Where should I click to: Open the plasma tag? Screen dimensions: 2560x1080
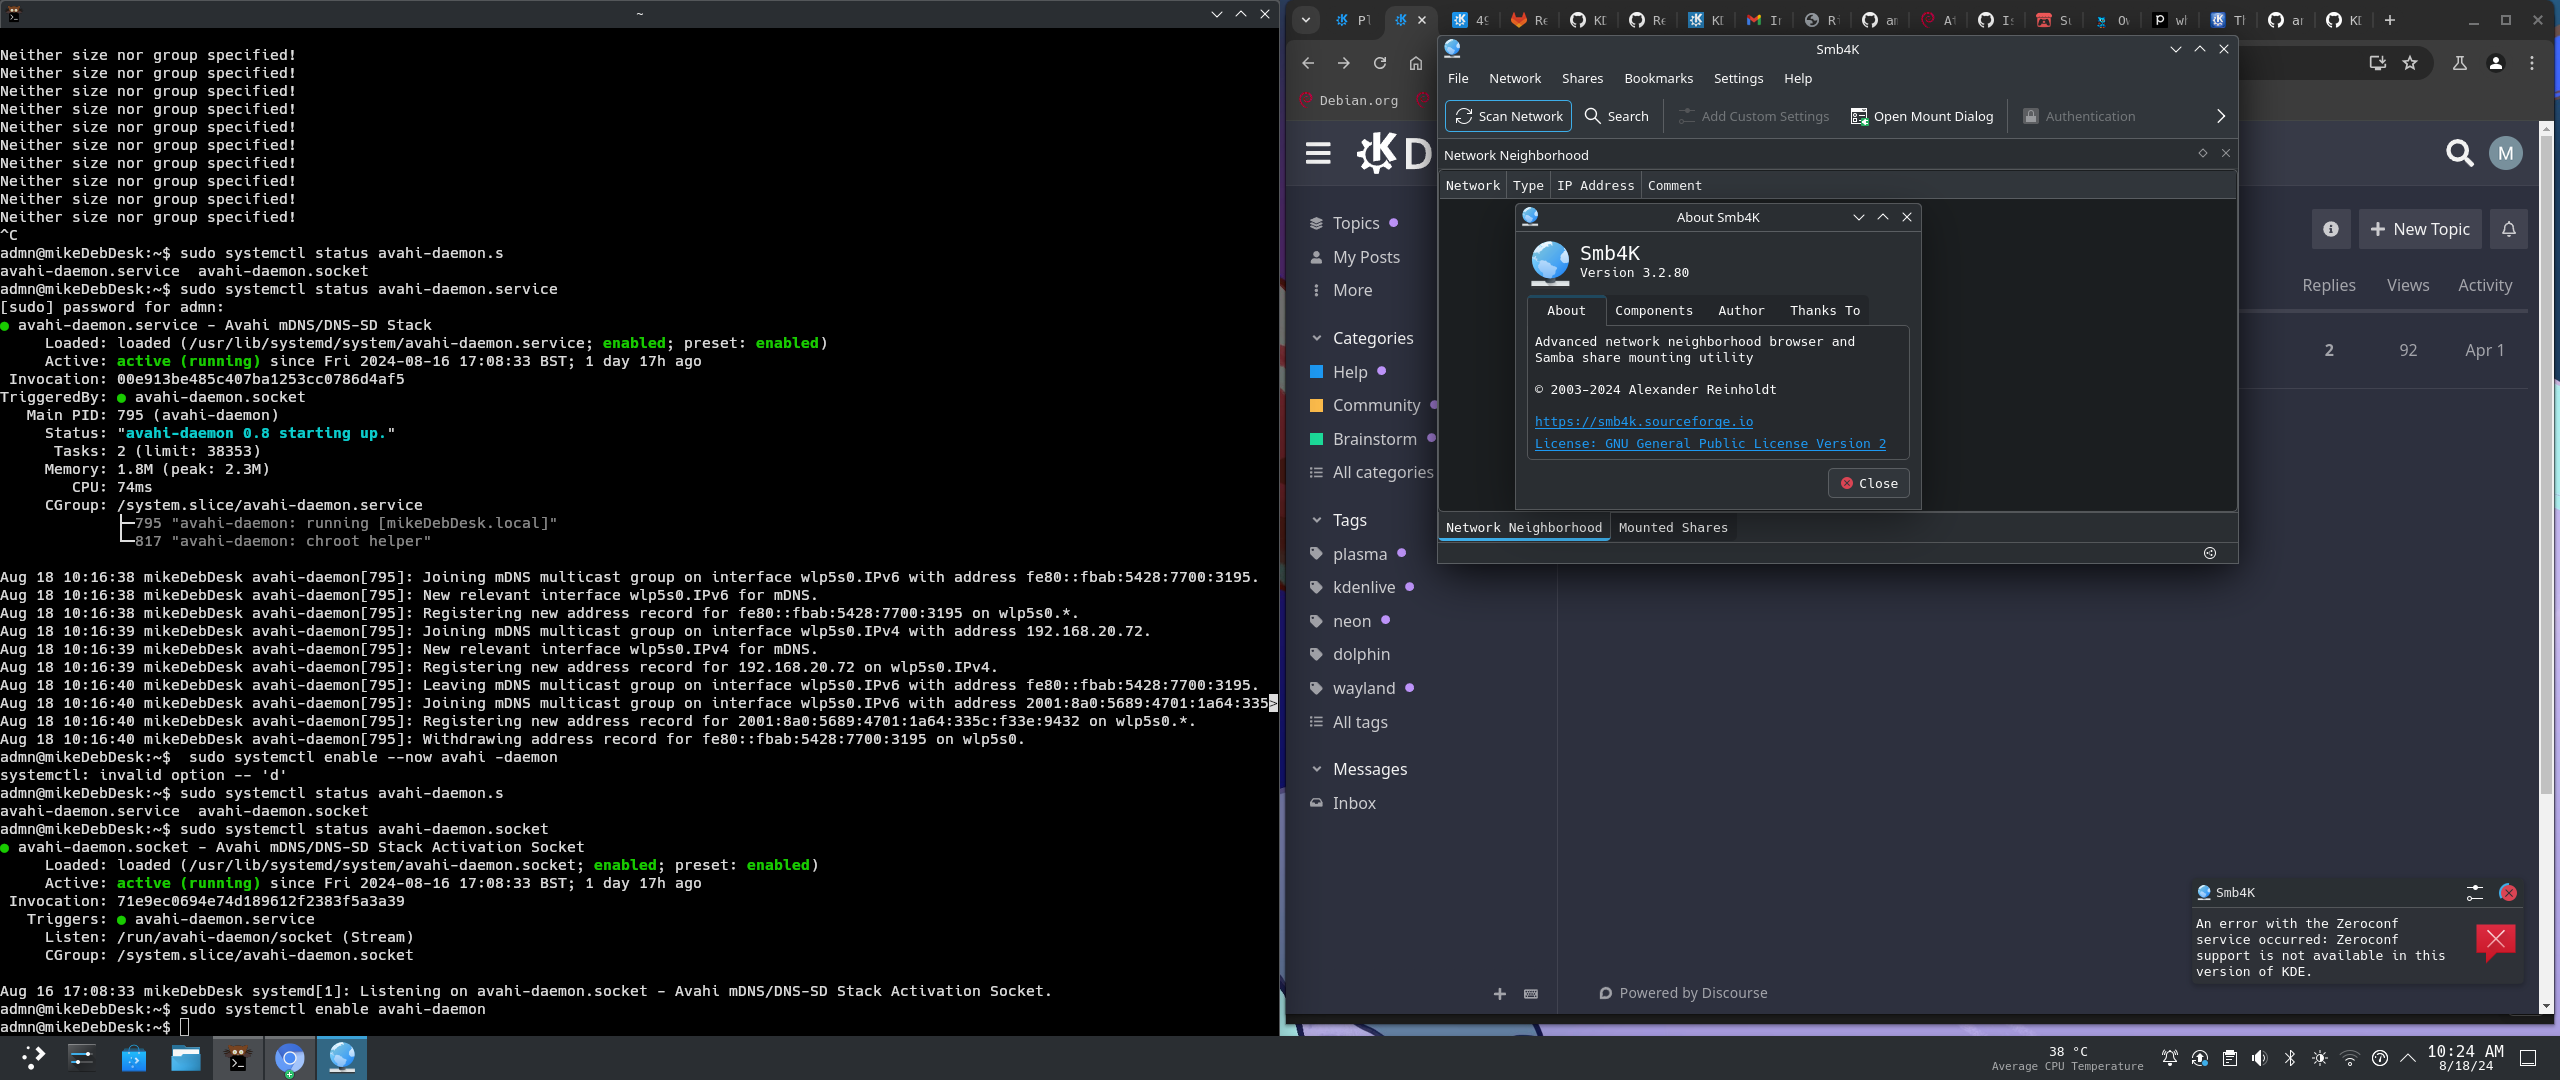(1359, 554)
